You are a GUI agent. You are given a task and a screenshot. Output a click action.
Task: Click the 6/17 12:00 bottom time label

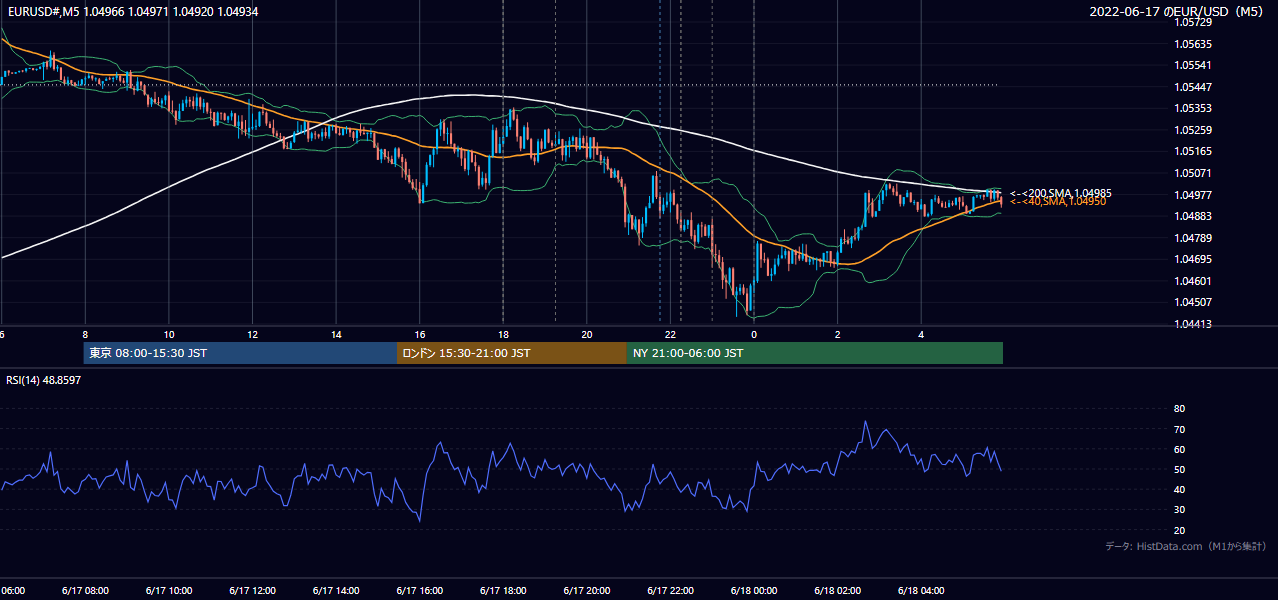252,590
